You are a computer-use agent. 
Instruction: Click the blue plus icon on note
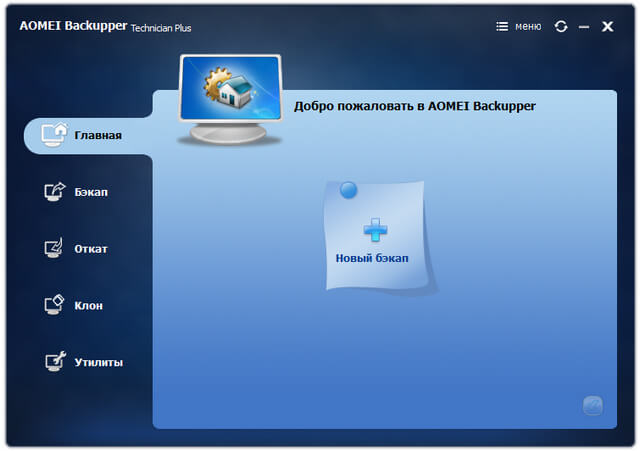[x=375, y=229]
